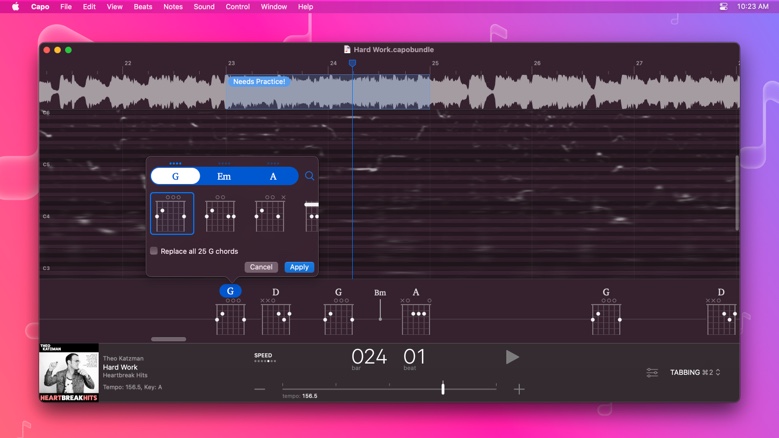Viewport: 779px width, 438px height.
Task: Select the D chord after highlighted G
Action: coord(276,313)
